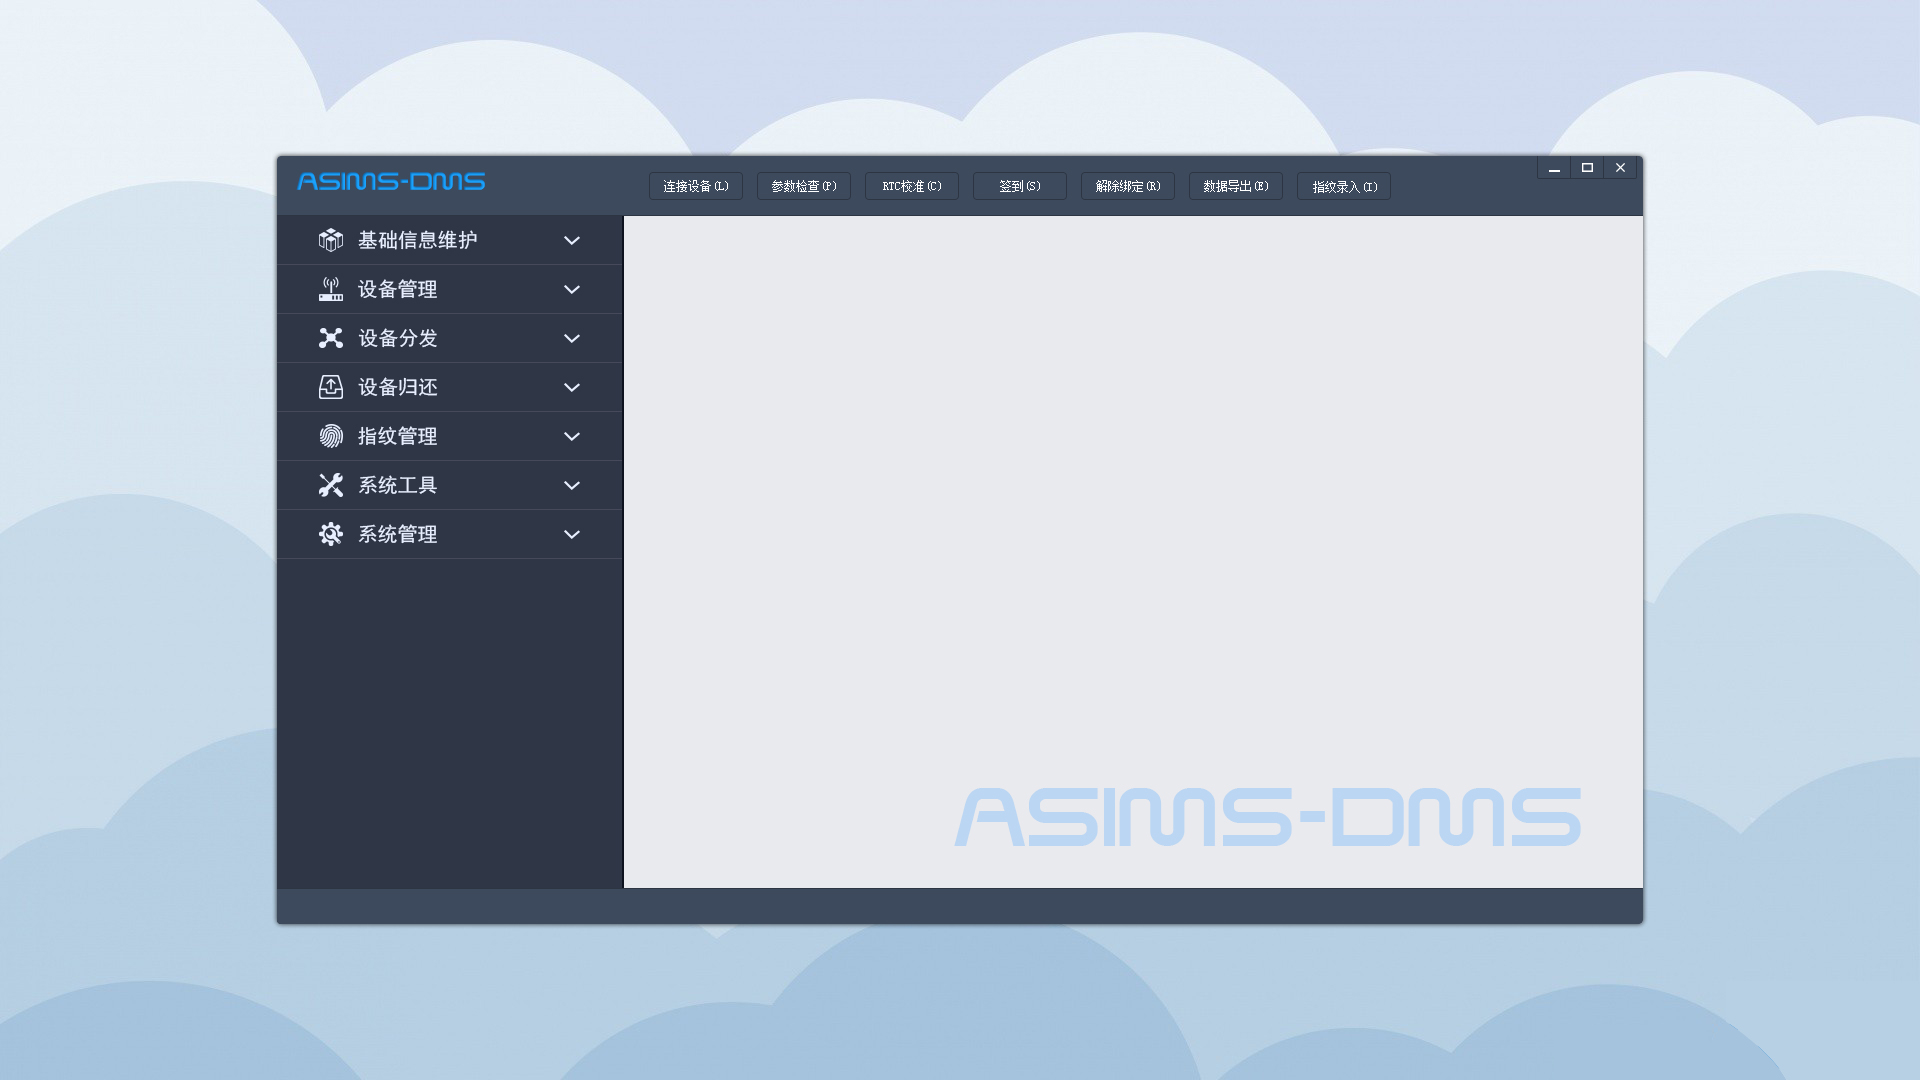The image size is (1920, 1080).
Task: Click the 连接设备(L) button
Action: coord(696,186)
